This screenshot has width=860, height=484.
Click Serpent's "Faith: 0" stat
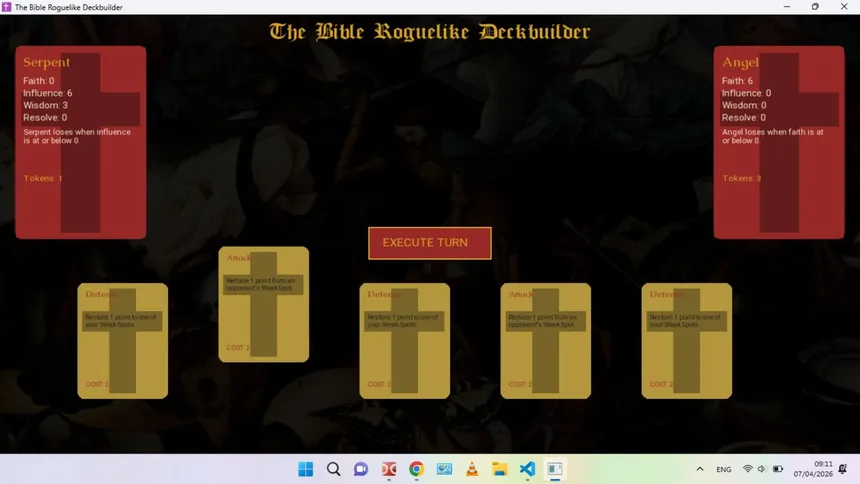tap(38, 81)
